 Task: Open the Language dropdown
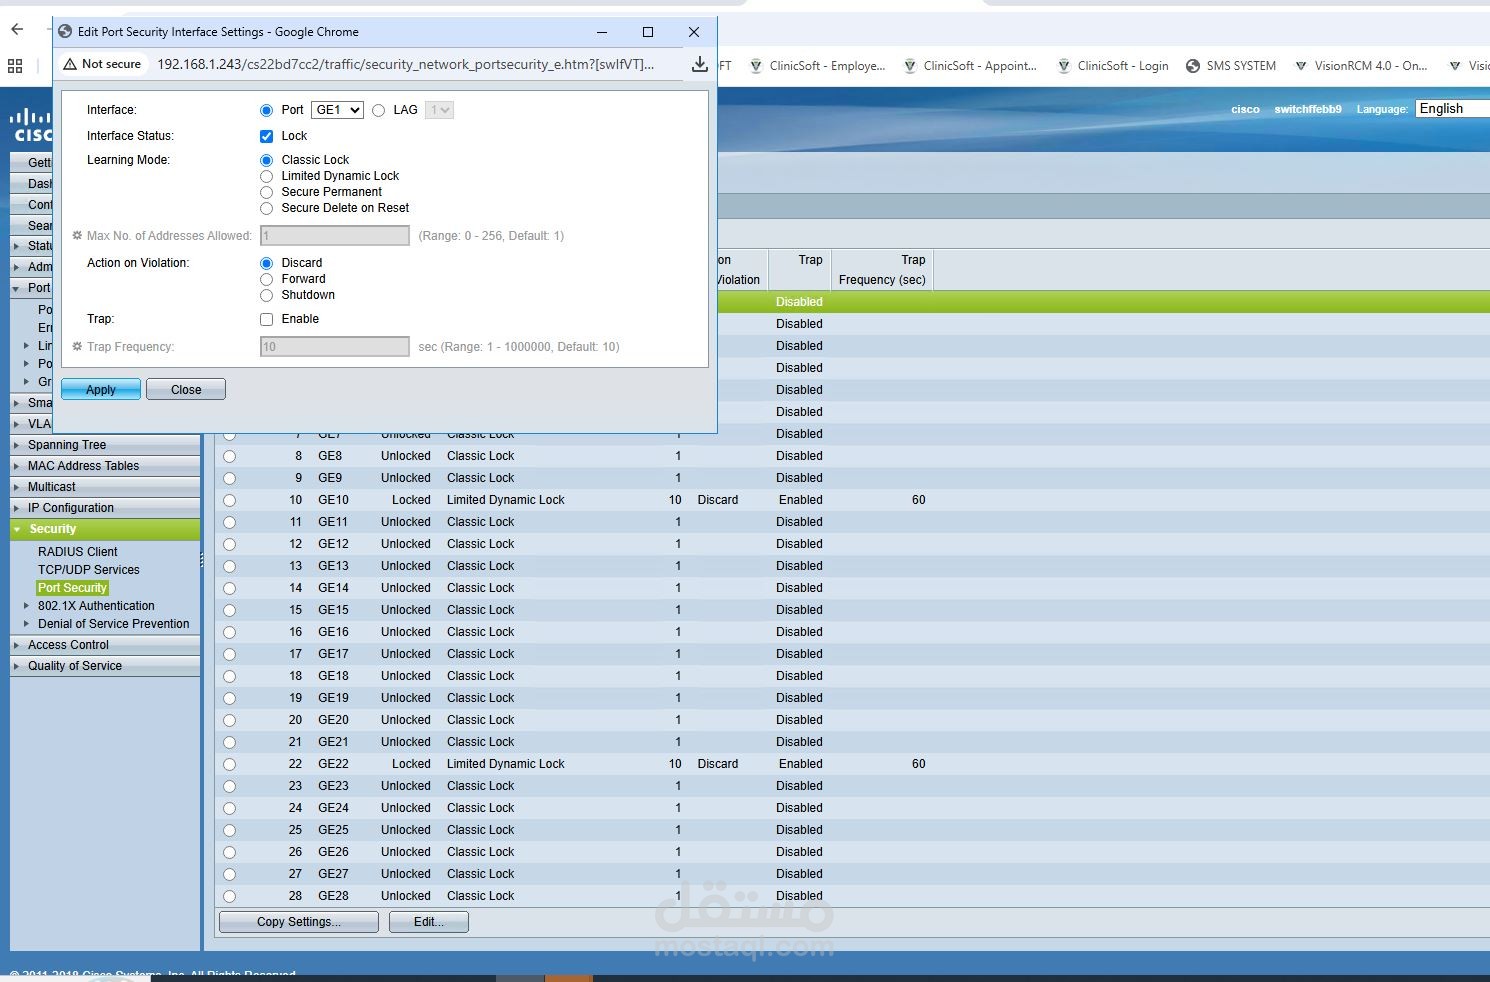pos(1453,109)
